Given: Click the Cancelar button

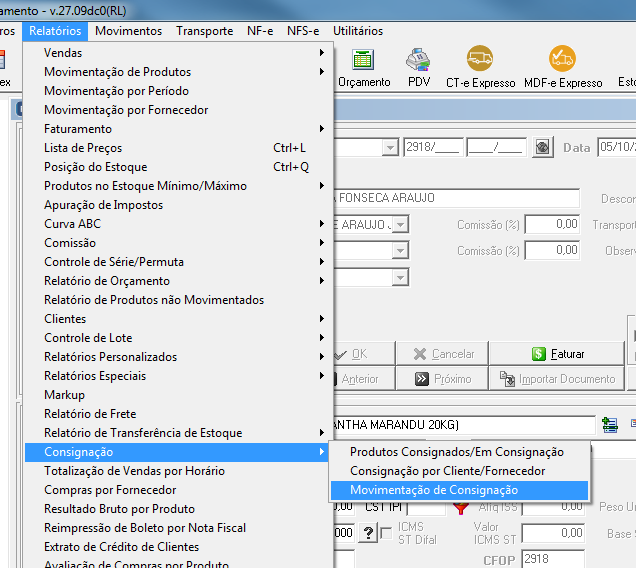Looking at the screenshot, I should tap(443, 354).
